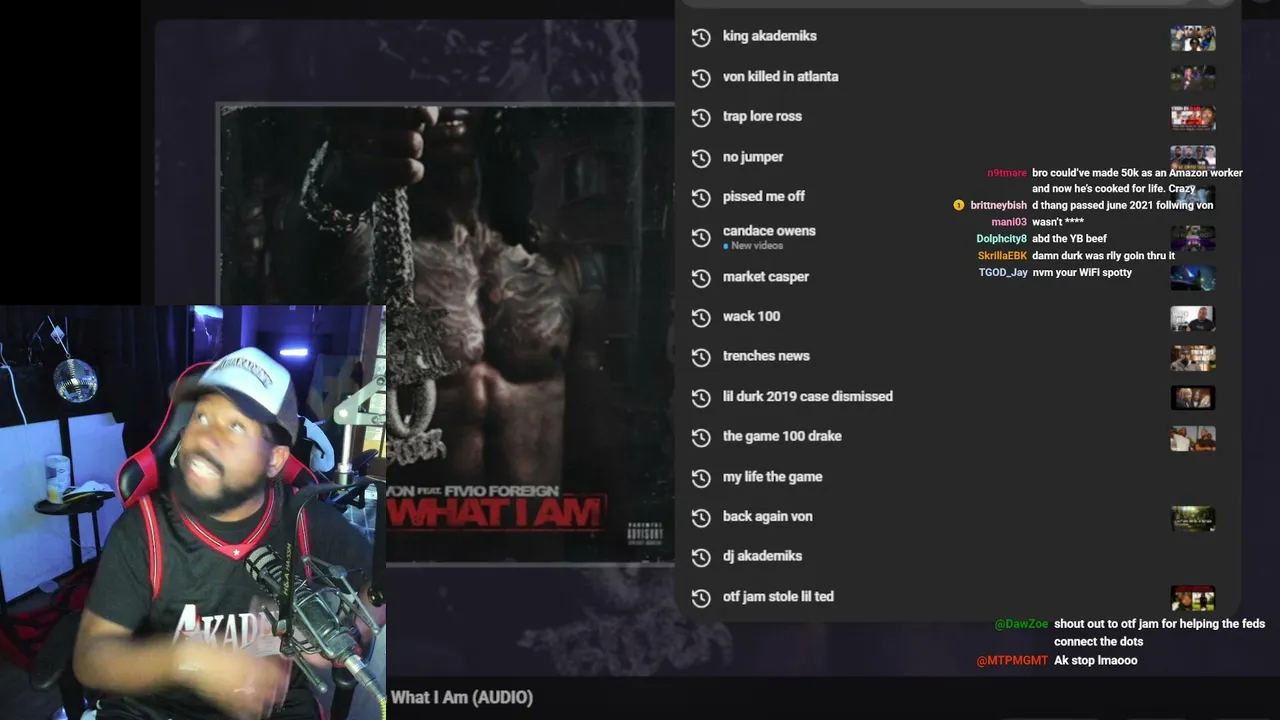This screenshot has width=1280, height=720.
Task: Click chat username 'brittneybish'
Action: [x=998, y=205]
